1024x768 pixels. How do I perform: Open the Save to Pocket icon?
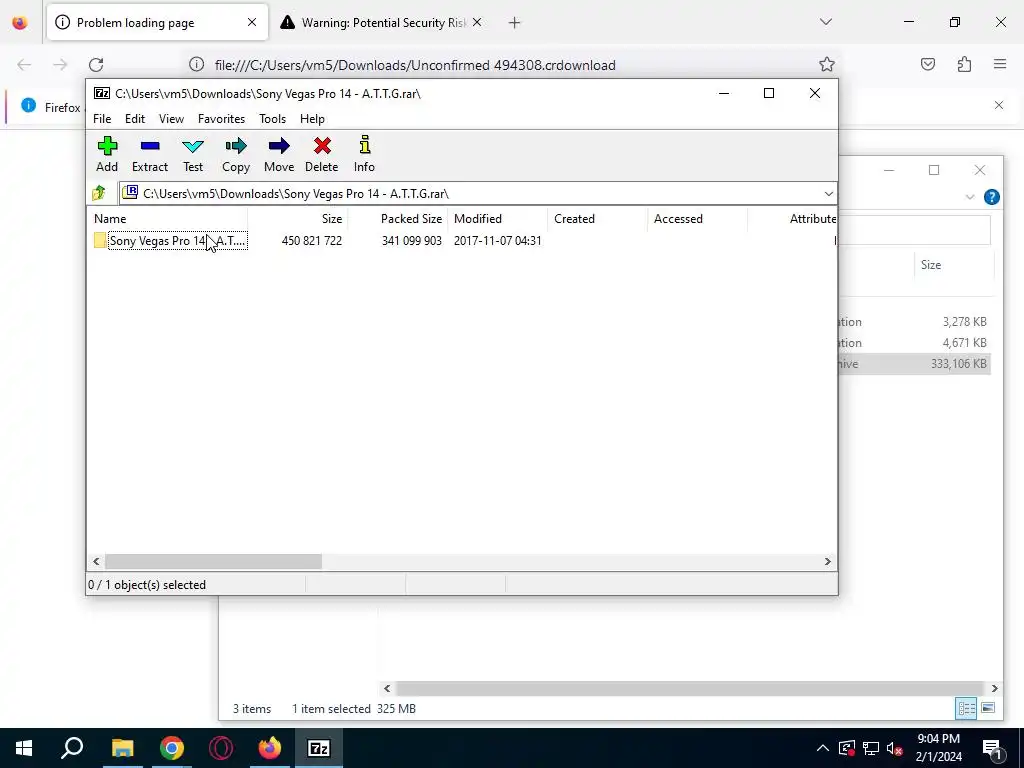927,64
